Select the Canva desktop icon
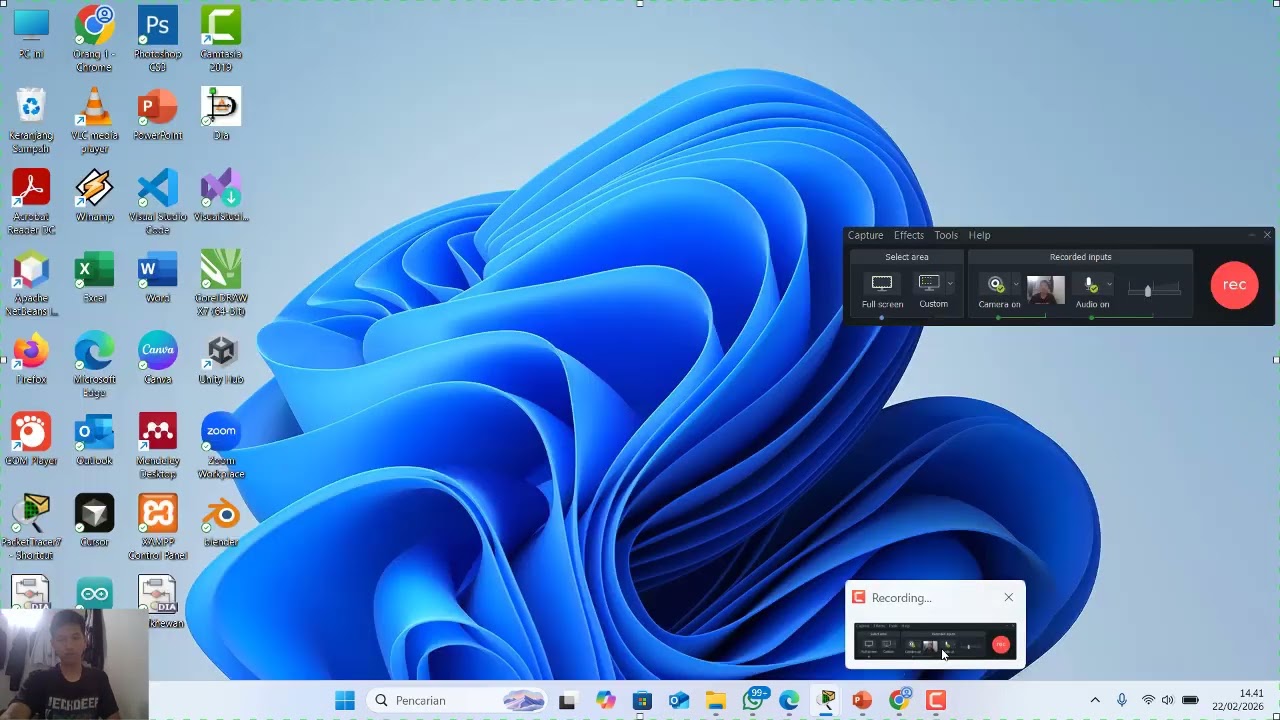Screen dimensions: 1280x720 (x=157, y=359)
